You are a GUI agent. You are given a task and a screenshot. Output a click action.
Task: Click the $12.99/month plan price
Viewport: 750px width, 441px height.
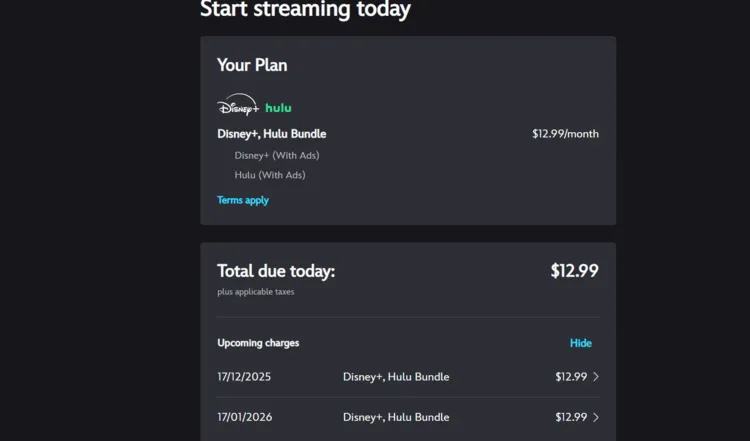tap(565, 134)
